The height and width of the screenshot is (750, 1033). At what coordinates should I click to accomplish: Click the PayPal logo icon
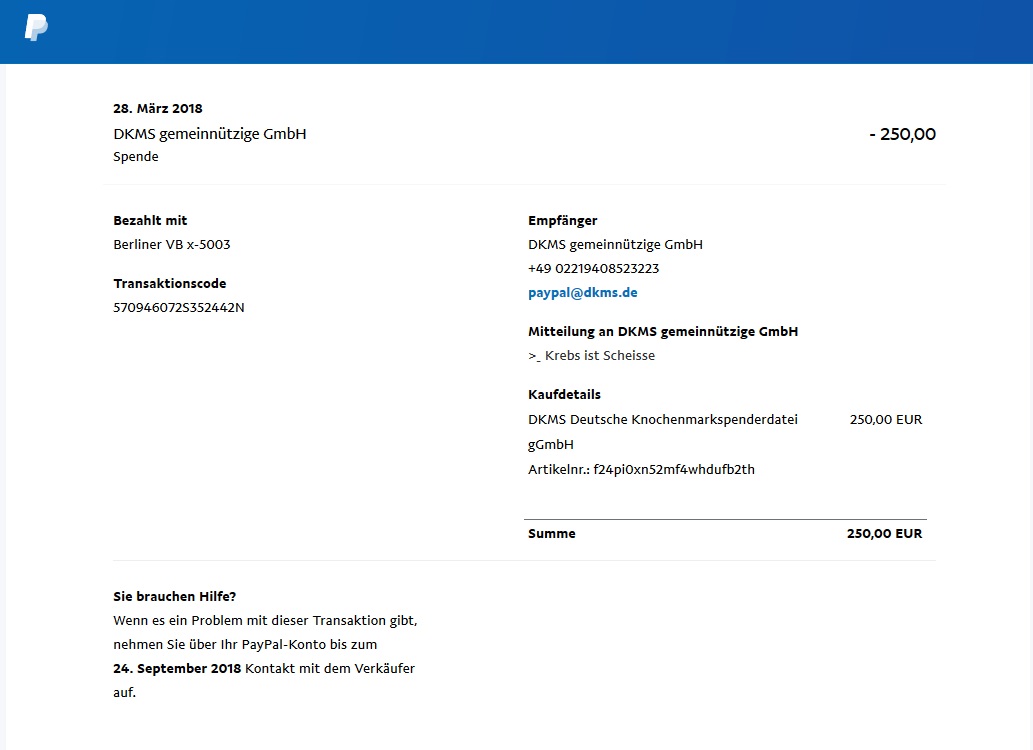pyautogui.click(x=36, y=28)
